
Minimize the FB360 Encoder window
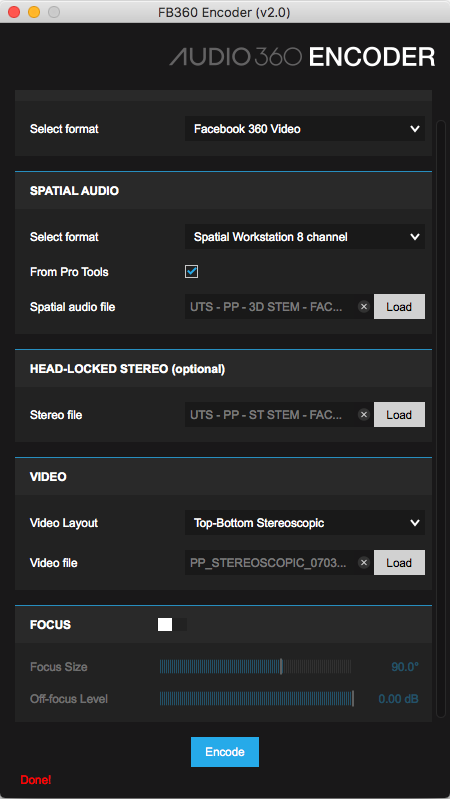coord(34,12)
